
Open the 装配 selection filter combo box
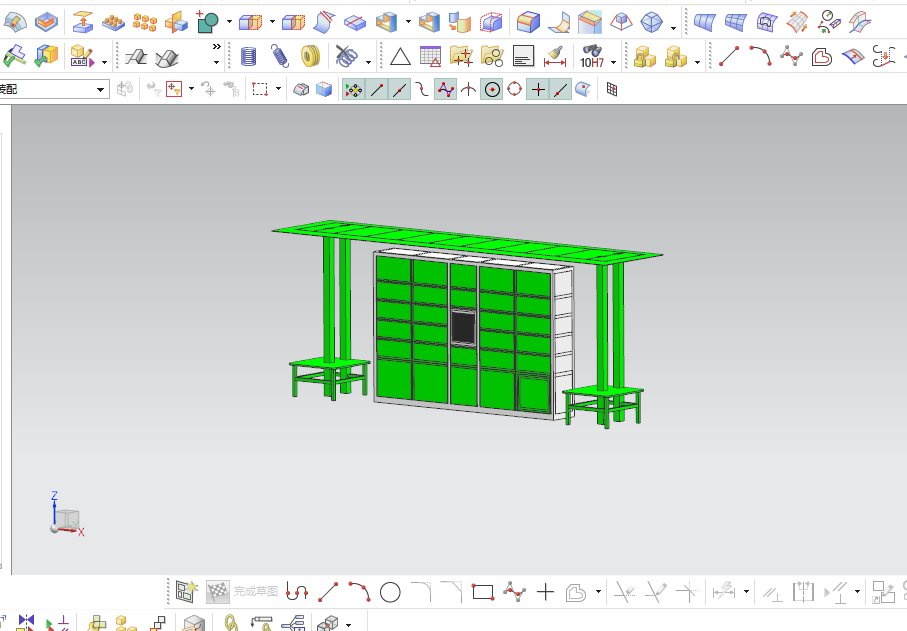[54, 89]
